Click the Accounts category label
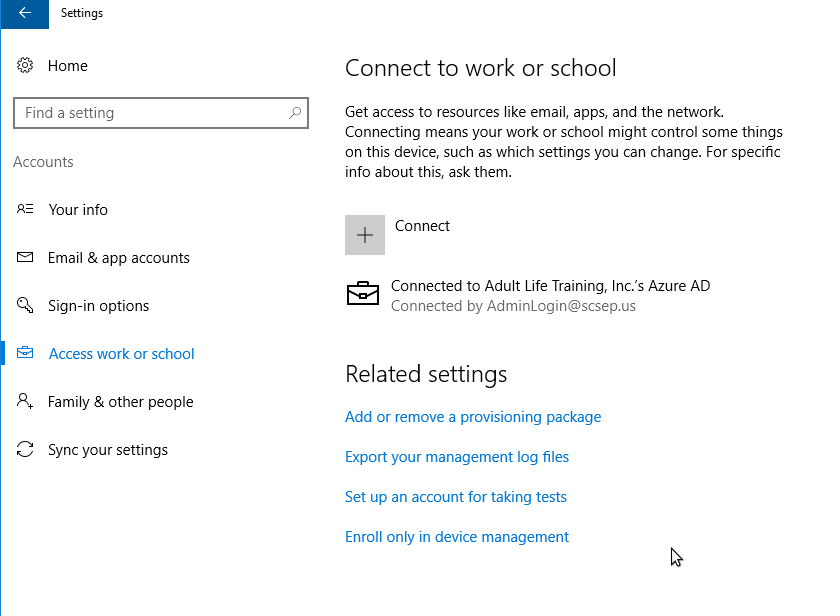Image resolution: width=840 pixels, height=616 pixels. point(43,162)
